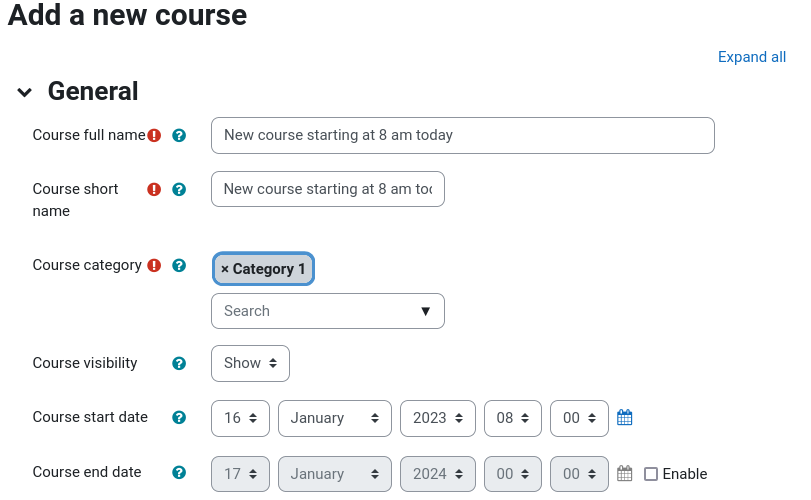
Task: Click the course category Search box
Action: coord(328,311)
